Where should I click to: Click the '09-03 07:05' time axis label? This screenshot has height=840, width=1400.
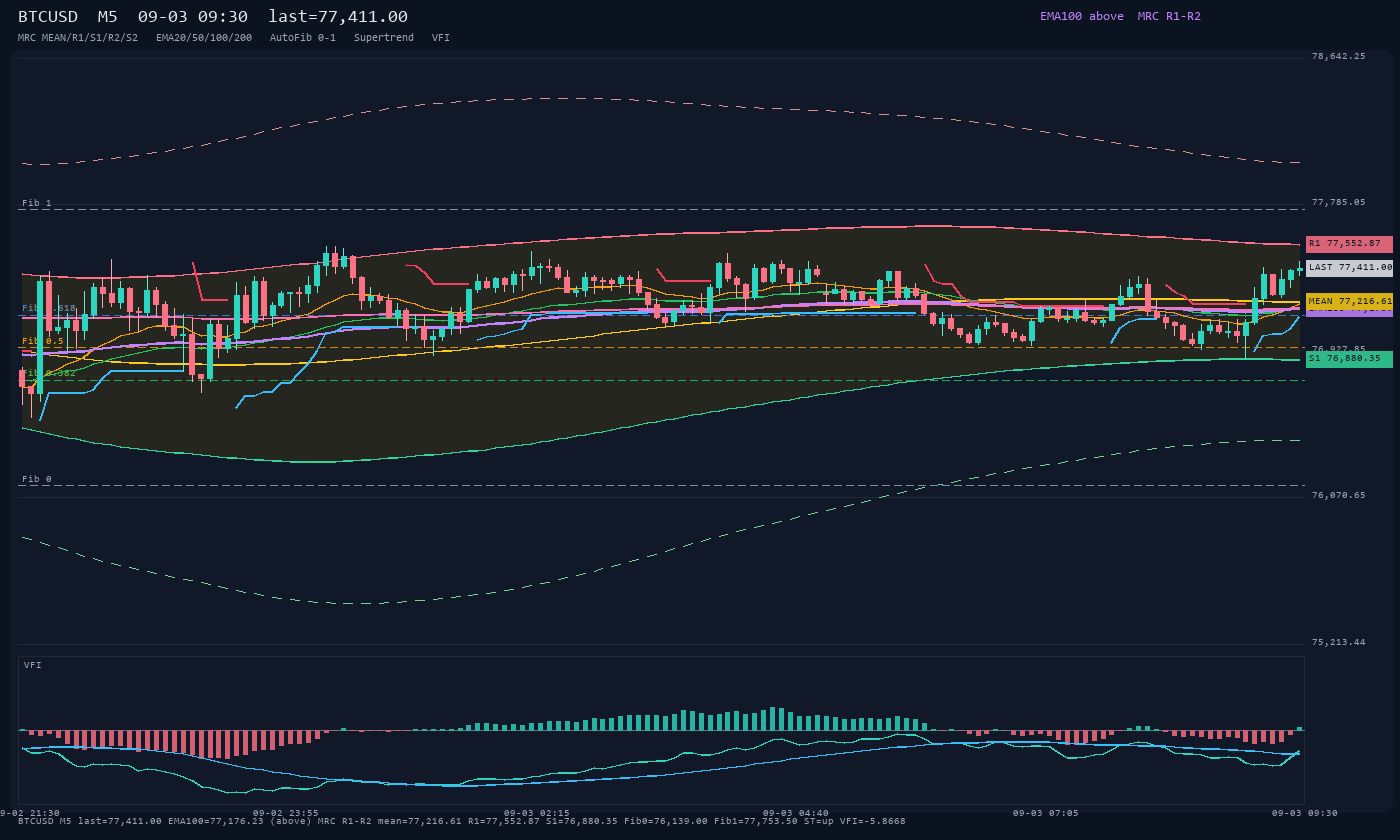(1046, 813)
